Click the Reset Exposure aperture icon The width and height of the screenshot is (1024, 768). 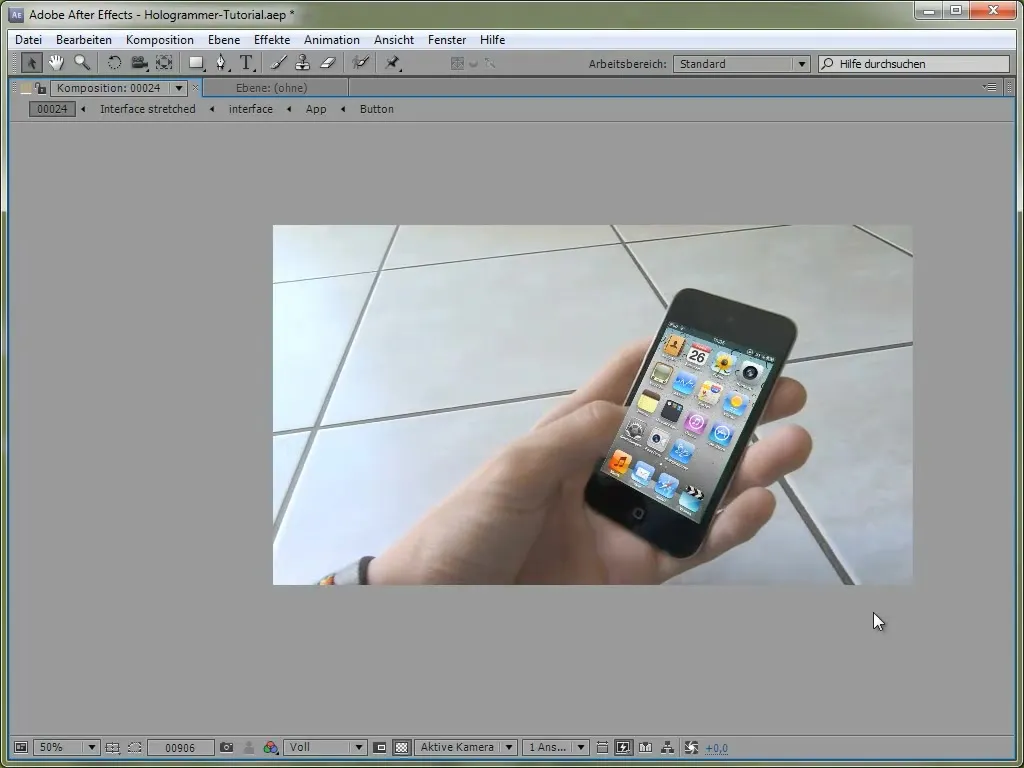[691, 747]
